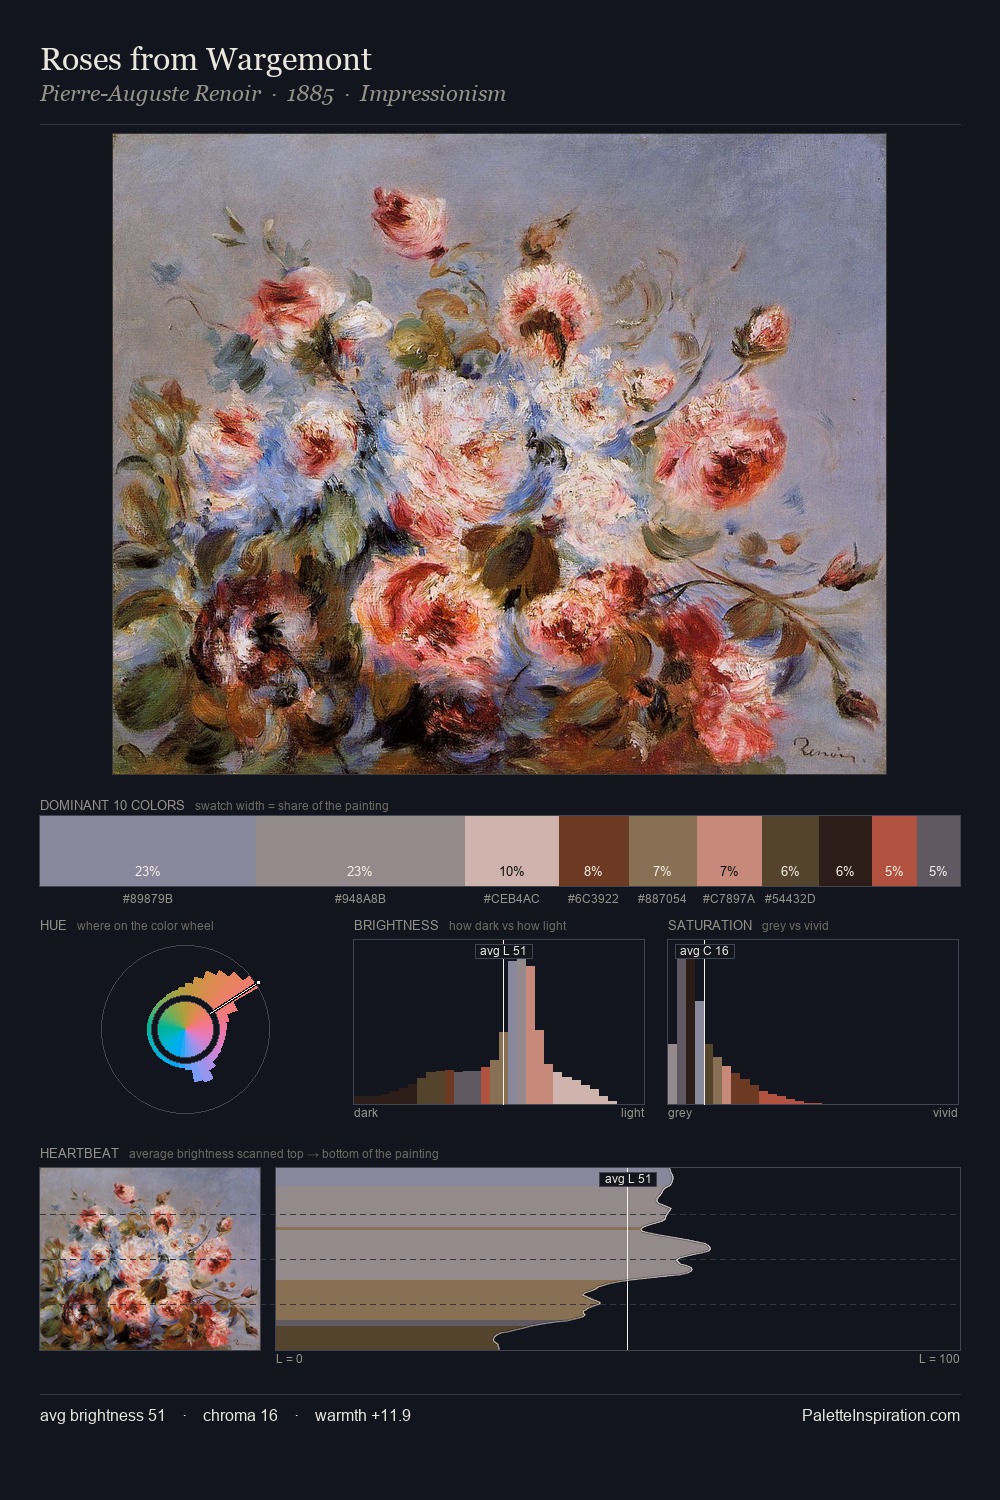Click hex code text #CEB4AC
This screenshot has width=1000, height=1500.
click(512, 899)
